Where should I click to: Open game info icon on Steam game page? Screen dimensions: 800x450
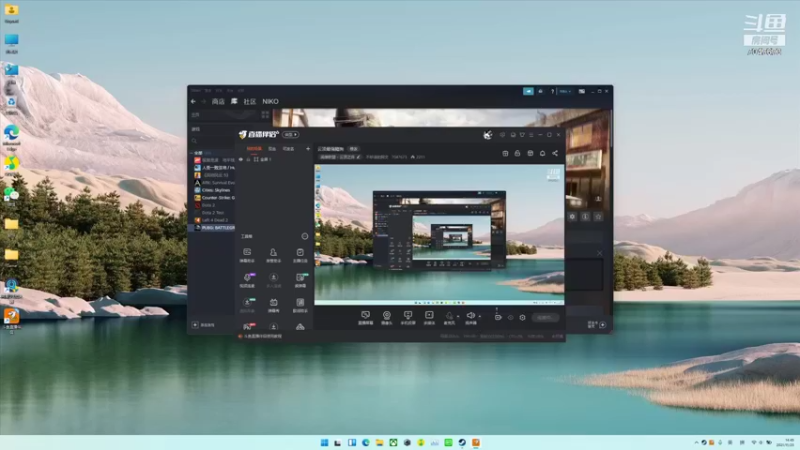pos(585,216)
